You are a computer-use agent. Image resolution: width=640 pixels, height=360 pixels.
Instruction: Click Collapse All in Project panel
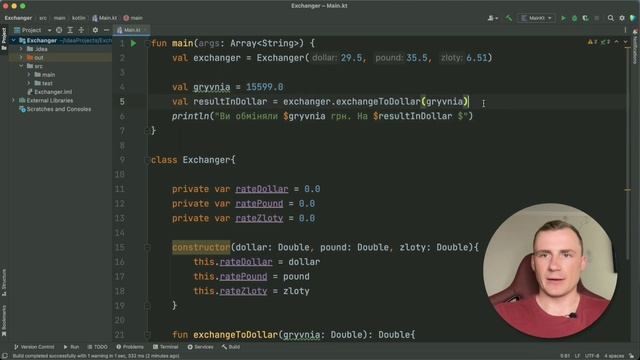81,30
